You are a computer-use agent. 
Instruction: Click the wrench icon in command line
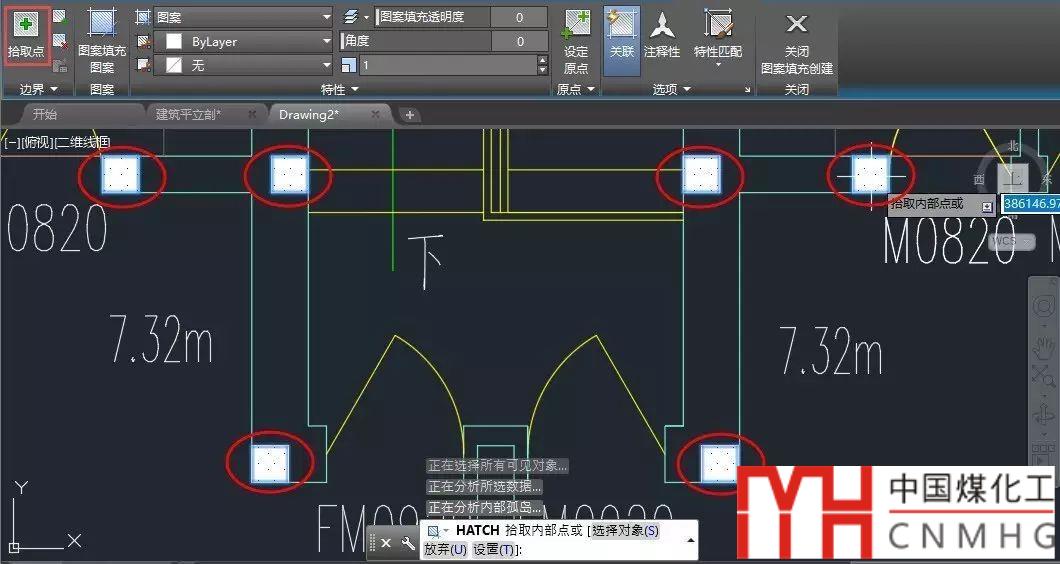tap(408, 543)
